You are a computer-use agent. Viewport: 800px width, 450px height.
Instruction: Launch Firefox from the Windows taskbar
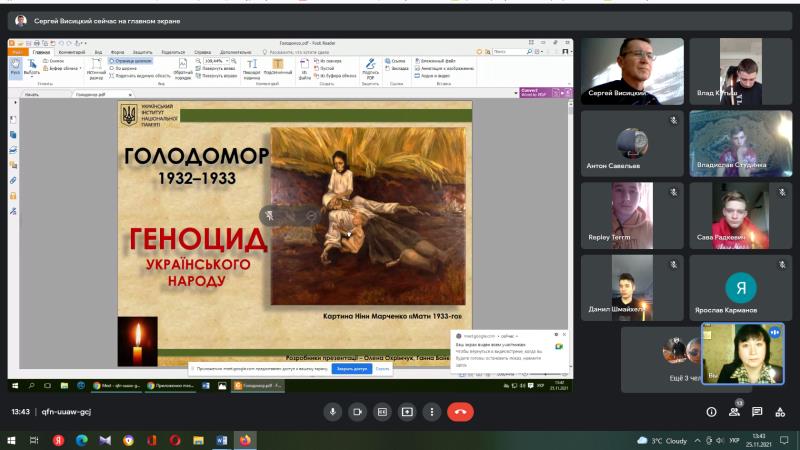click(244, 439)
